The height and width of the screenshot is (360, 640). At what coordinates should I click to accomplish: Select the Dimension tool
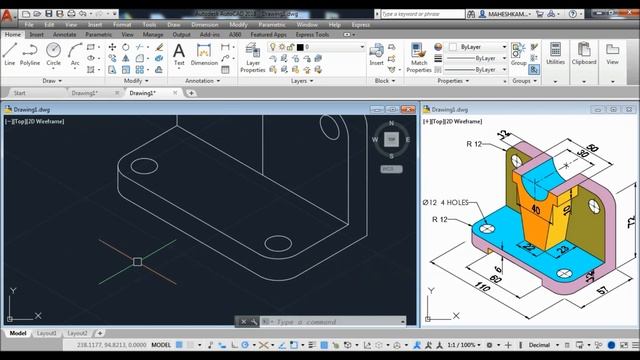(x=204, y=55)
